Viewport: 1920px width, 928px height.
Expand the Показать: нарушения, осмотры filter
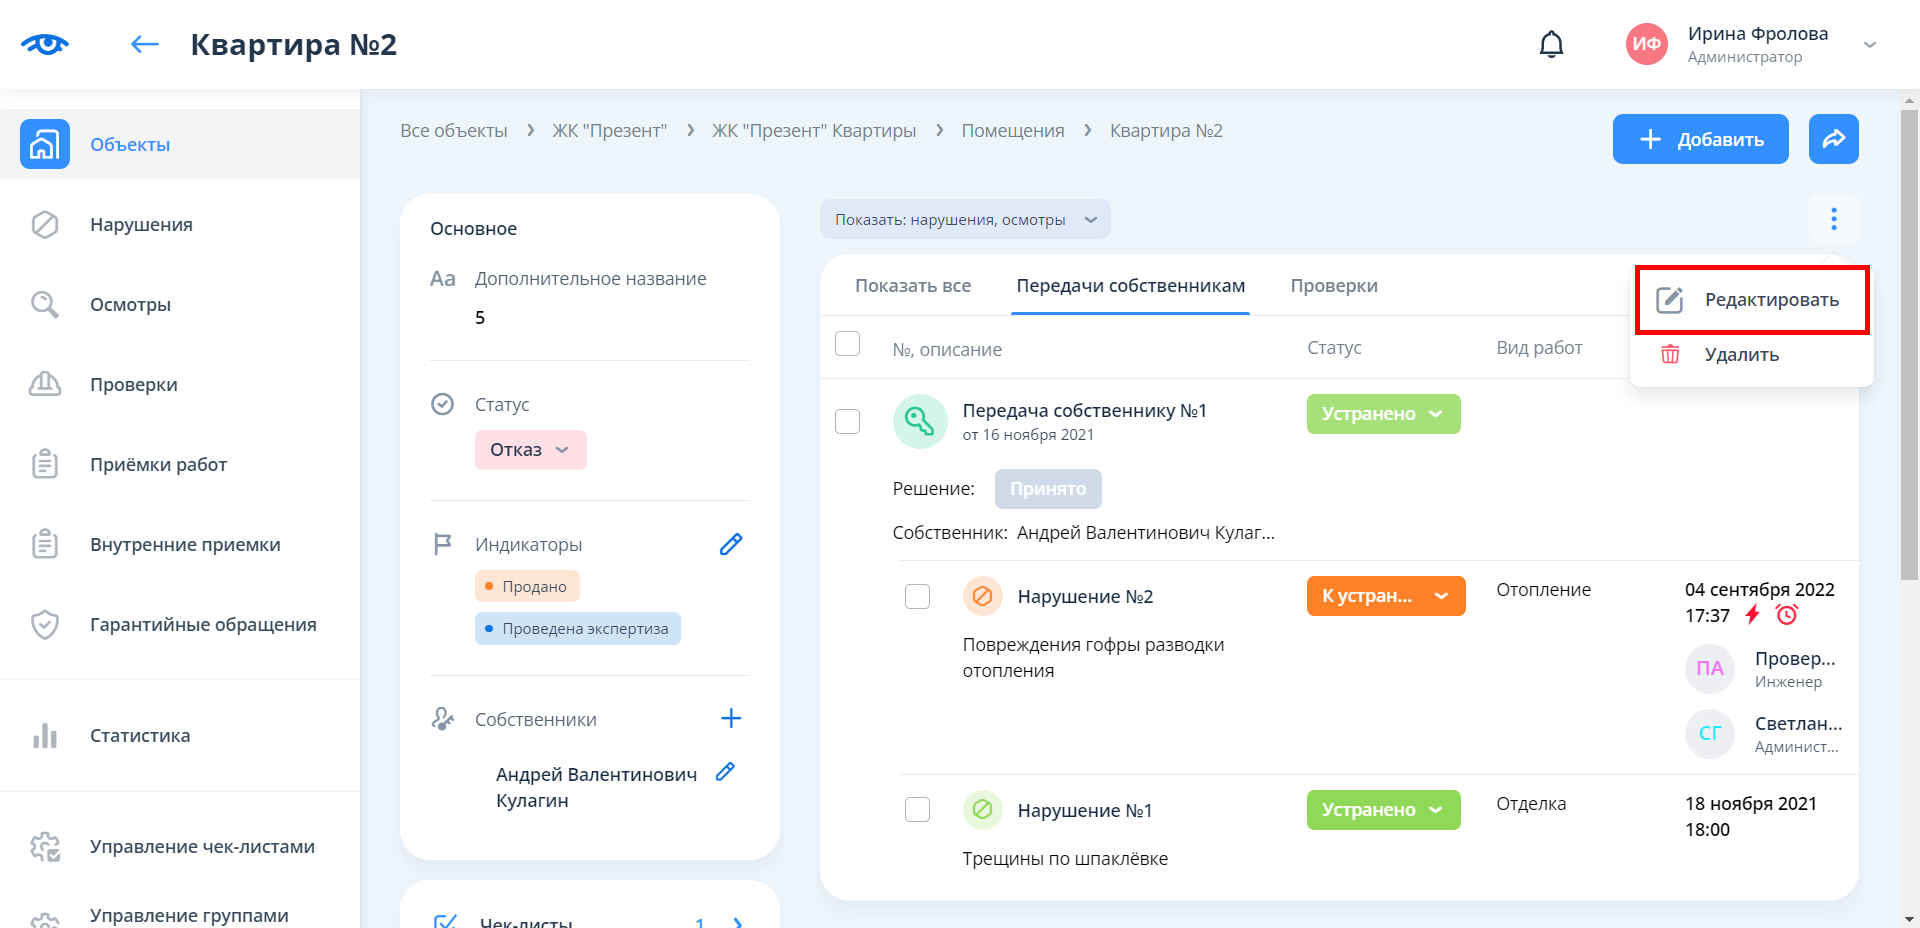point(964,220)
